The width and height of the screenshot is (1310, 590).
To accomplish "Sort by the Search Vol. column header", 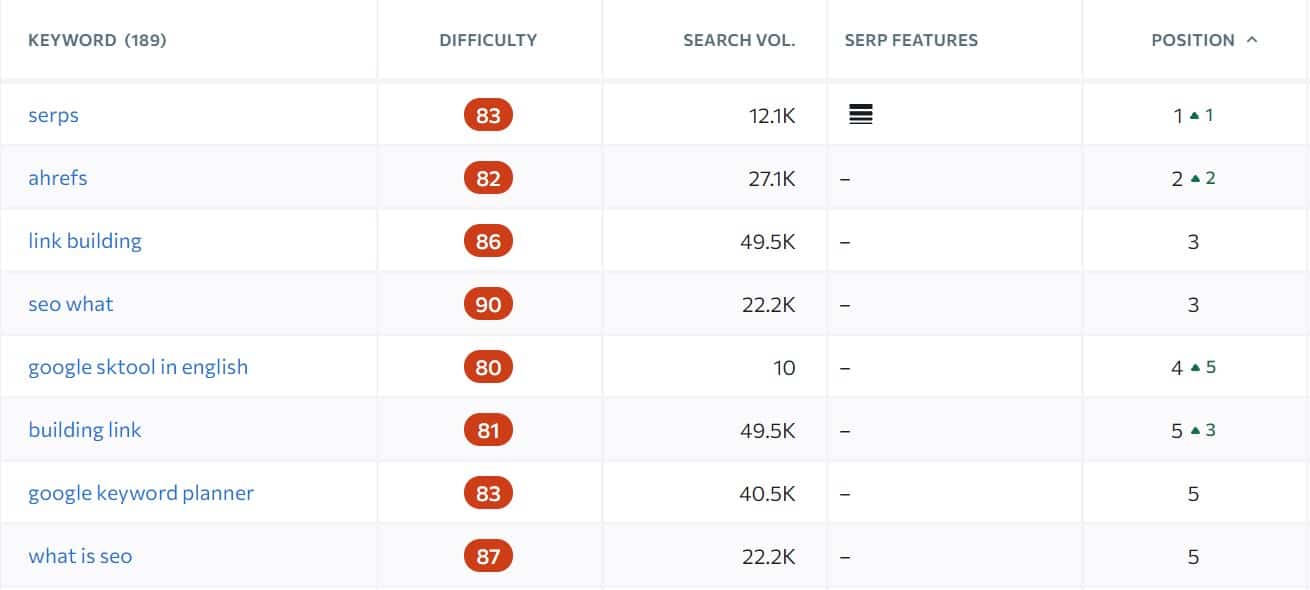I will pos(739,40).
